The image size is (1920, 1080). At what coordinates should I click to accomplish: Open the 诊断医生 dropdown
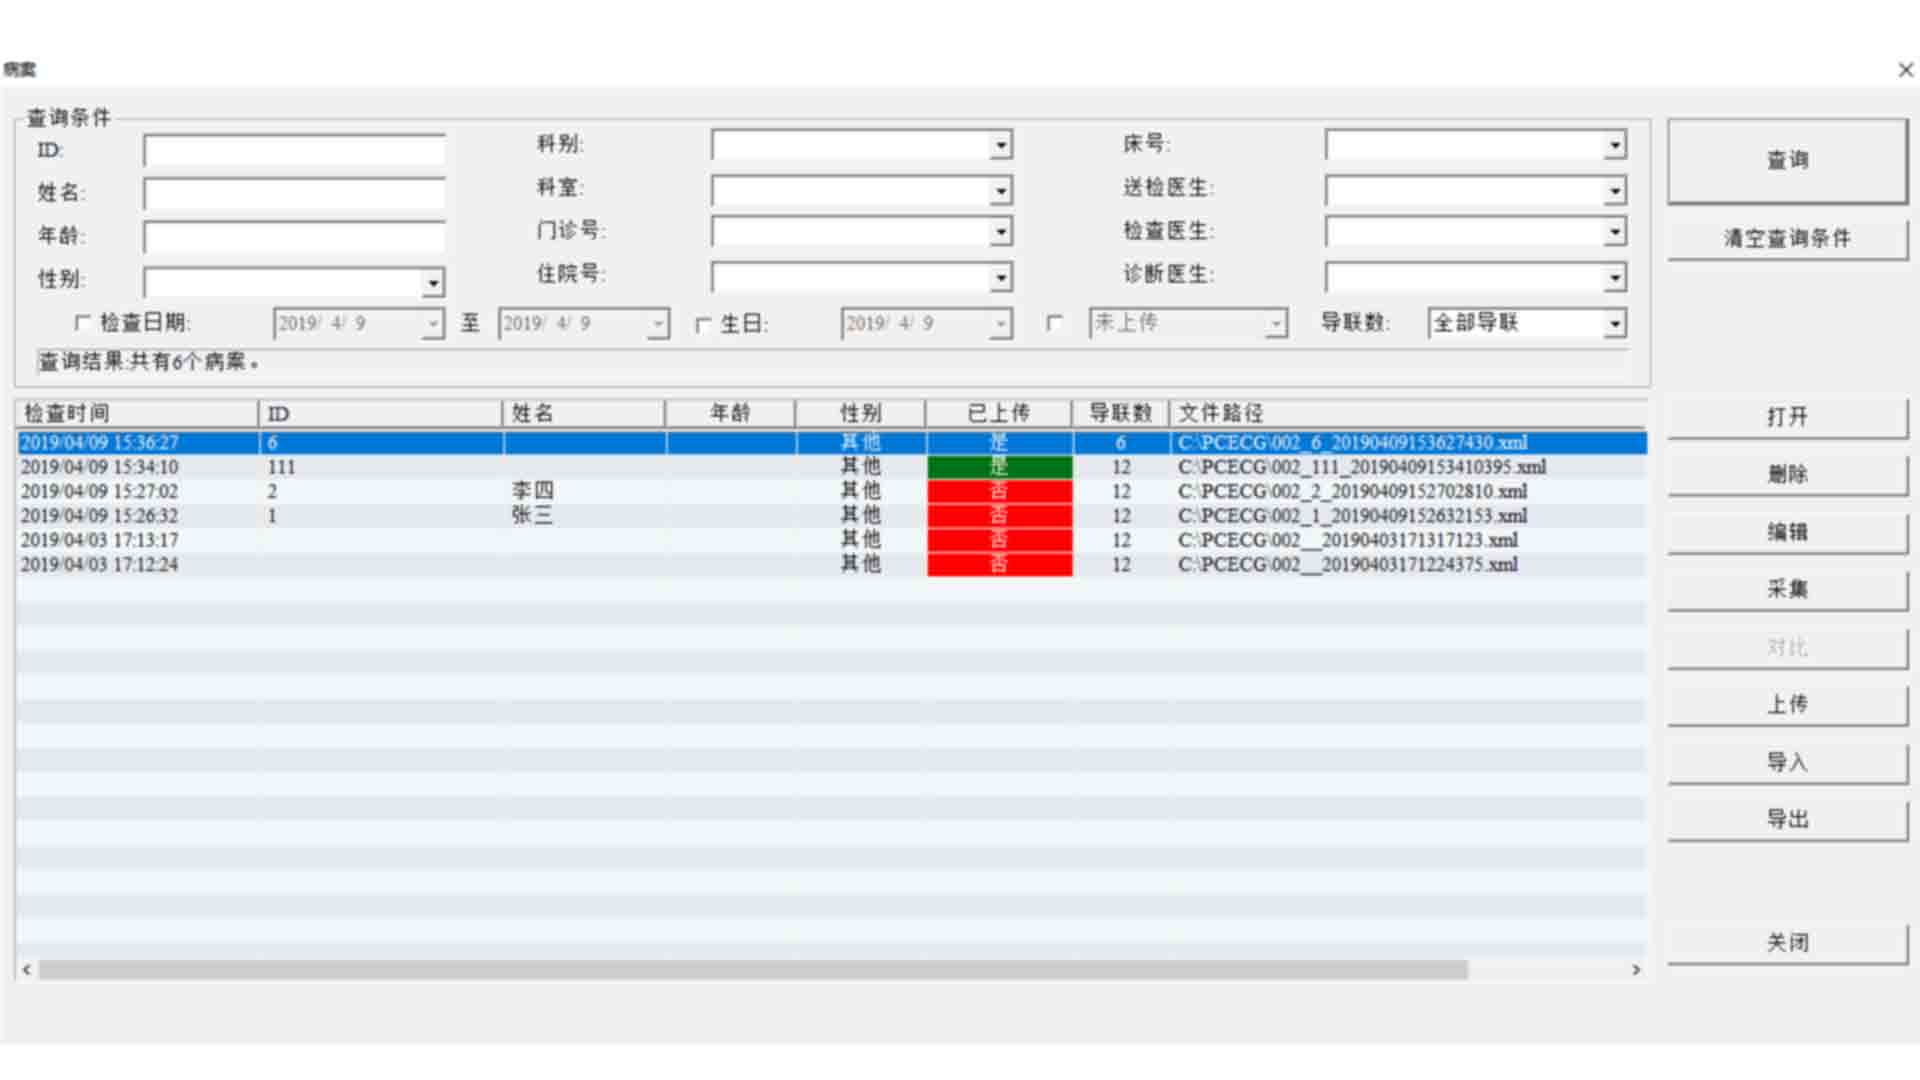(x=1615, y=277)
